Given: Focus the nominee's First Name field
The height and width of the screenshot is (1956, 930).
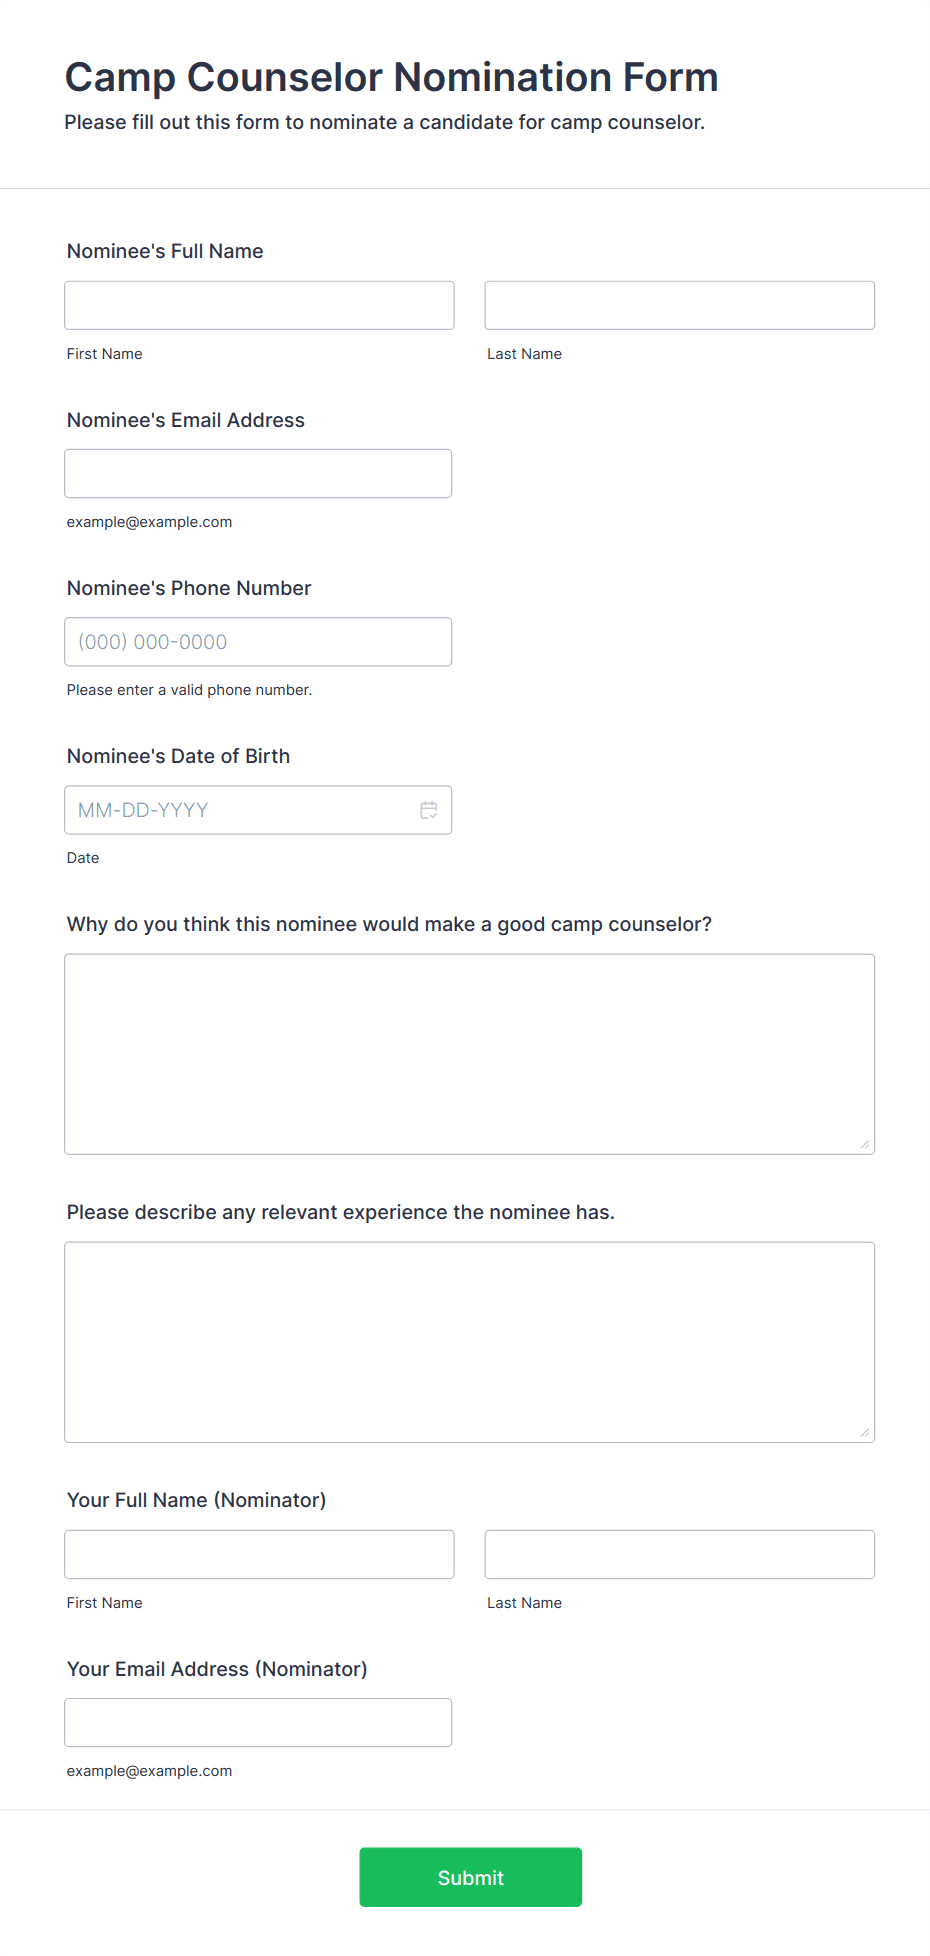Looking at the screenshot, I should (x=259, y=305).
